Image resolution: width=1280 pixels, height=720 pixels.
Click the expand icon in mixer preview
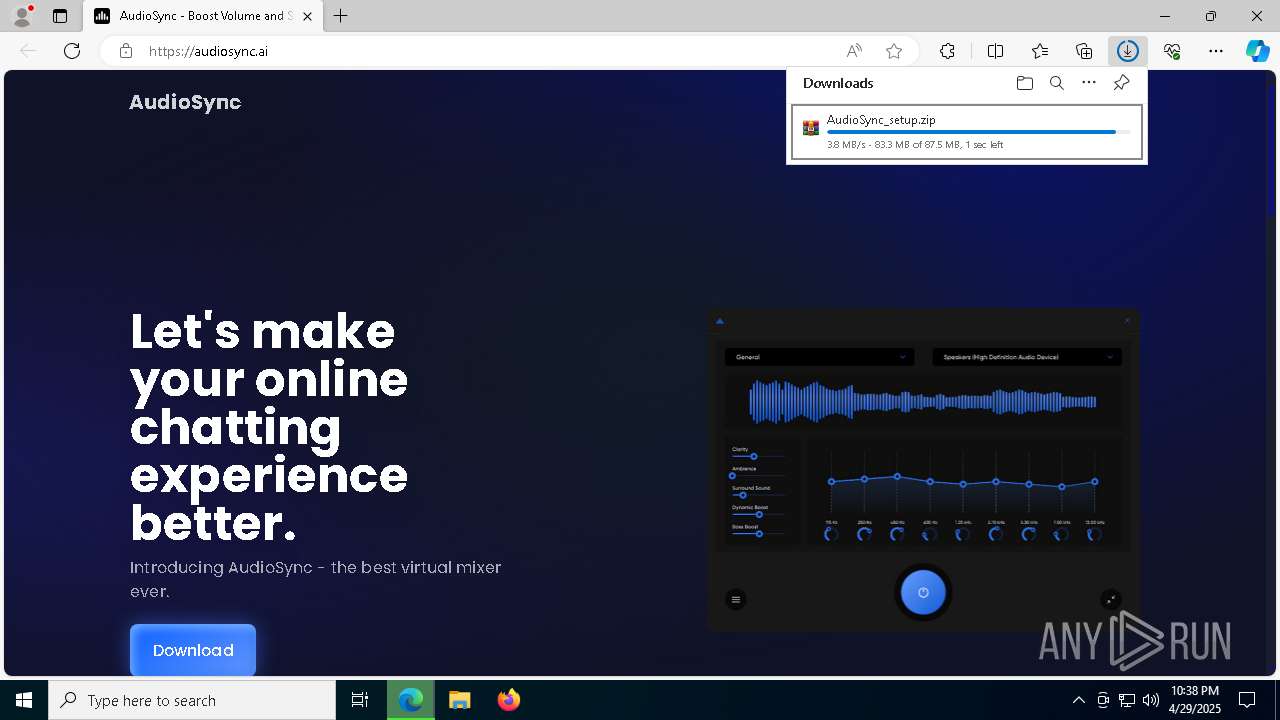1111,600
